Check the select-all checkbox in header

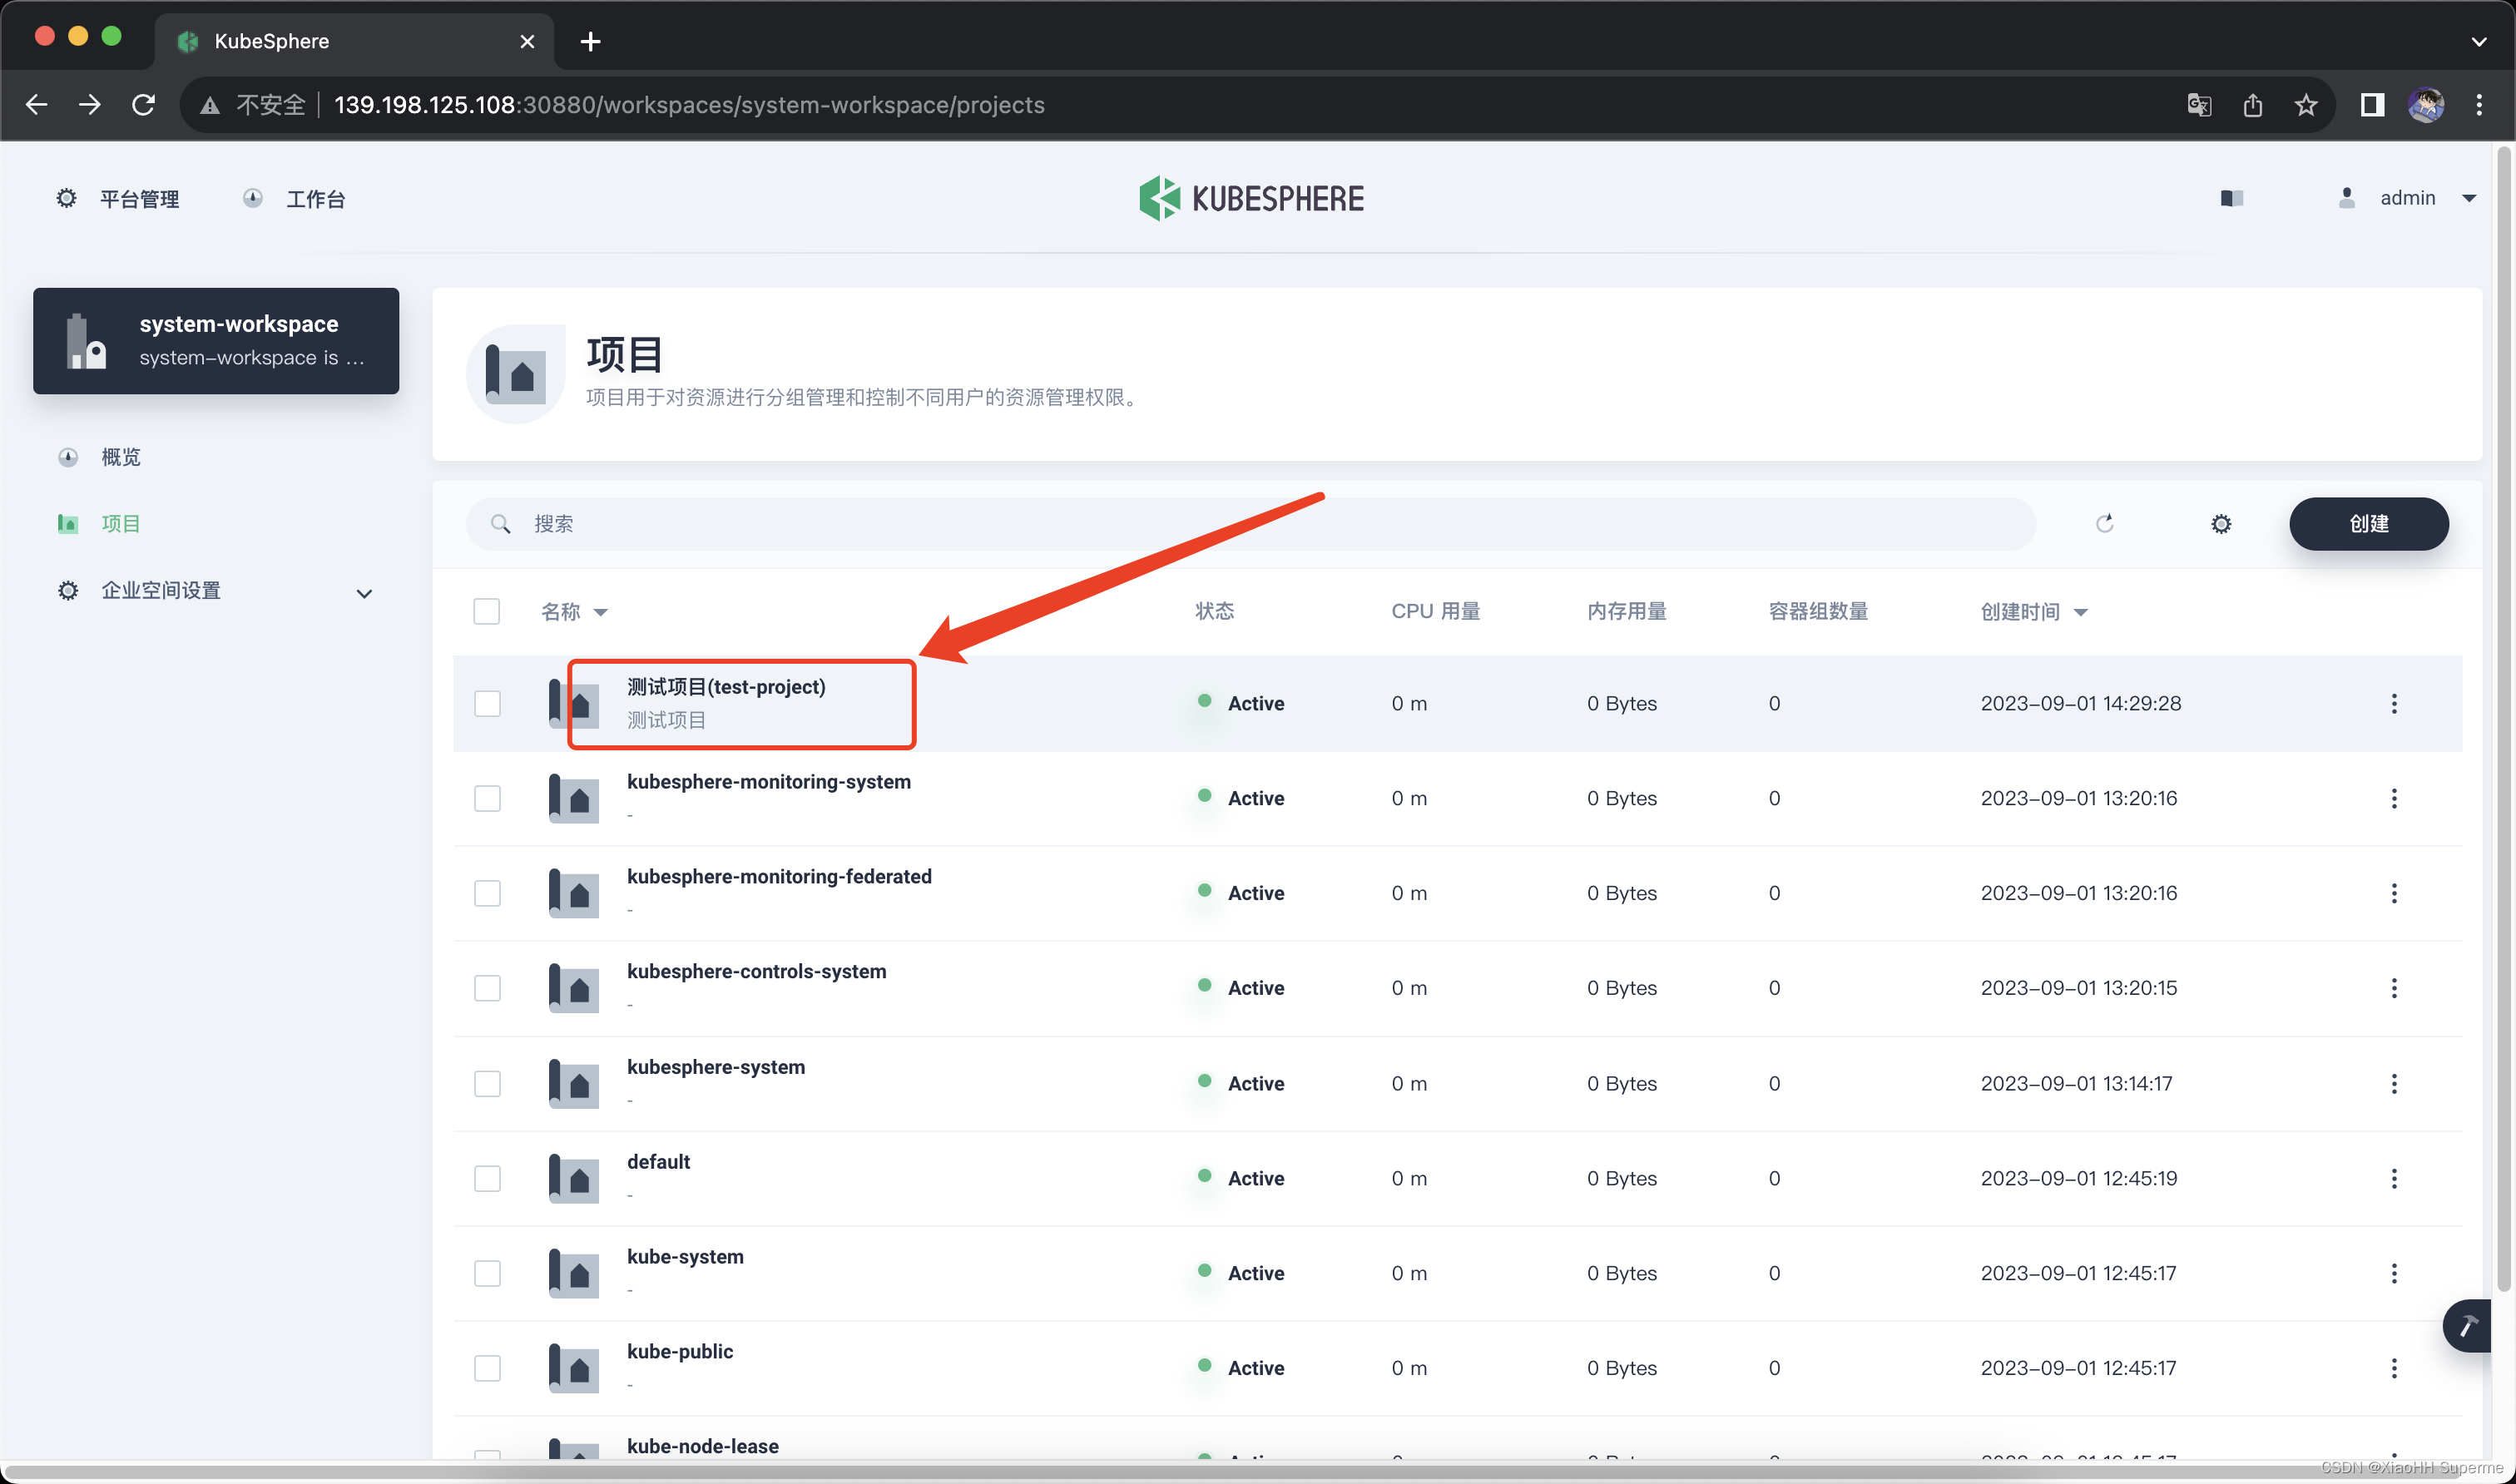coord(486,611)
